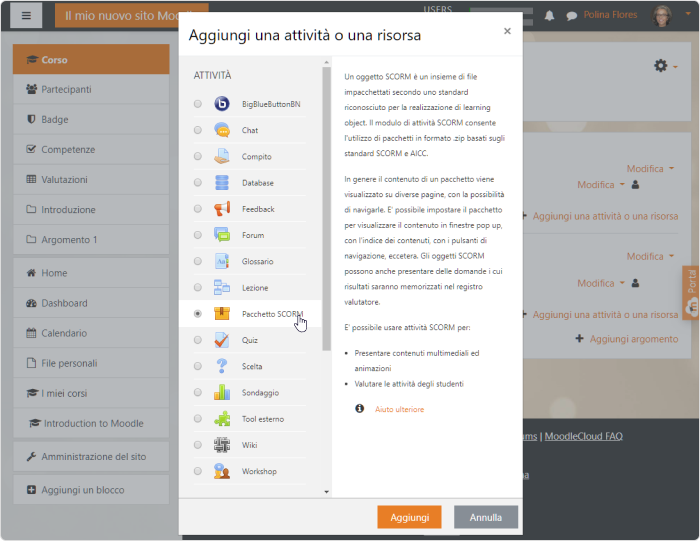Click the Feedback megaphone icon
The width and height of the screenshot is (700, 541).
pyautogui.click(x=222, y=208)
